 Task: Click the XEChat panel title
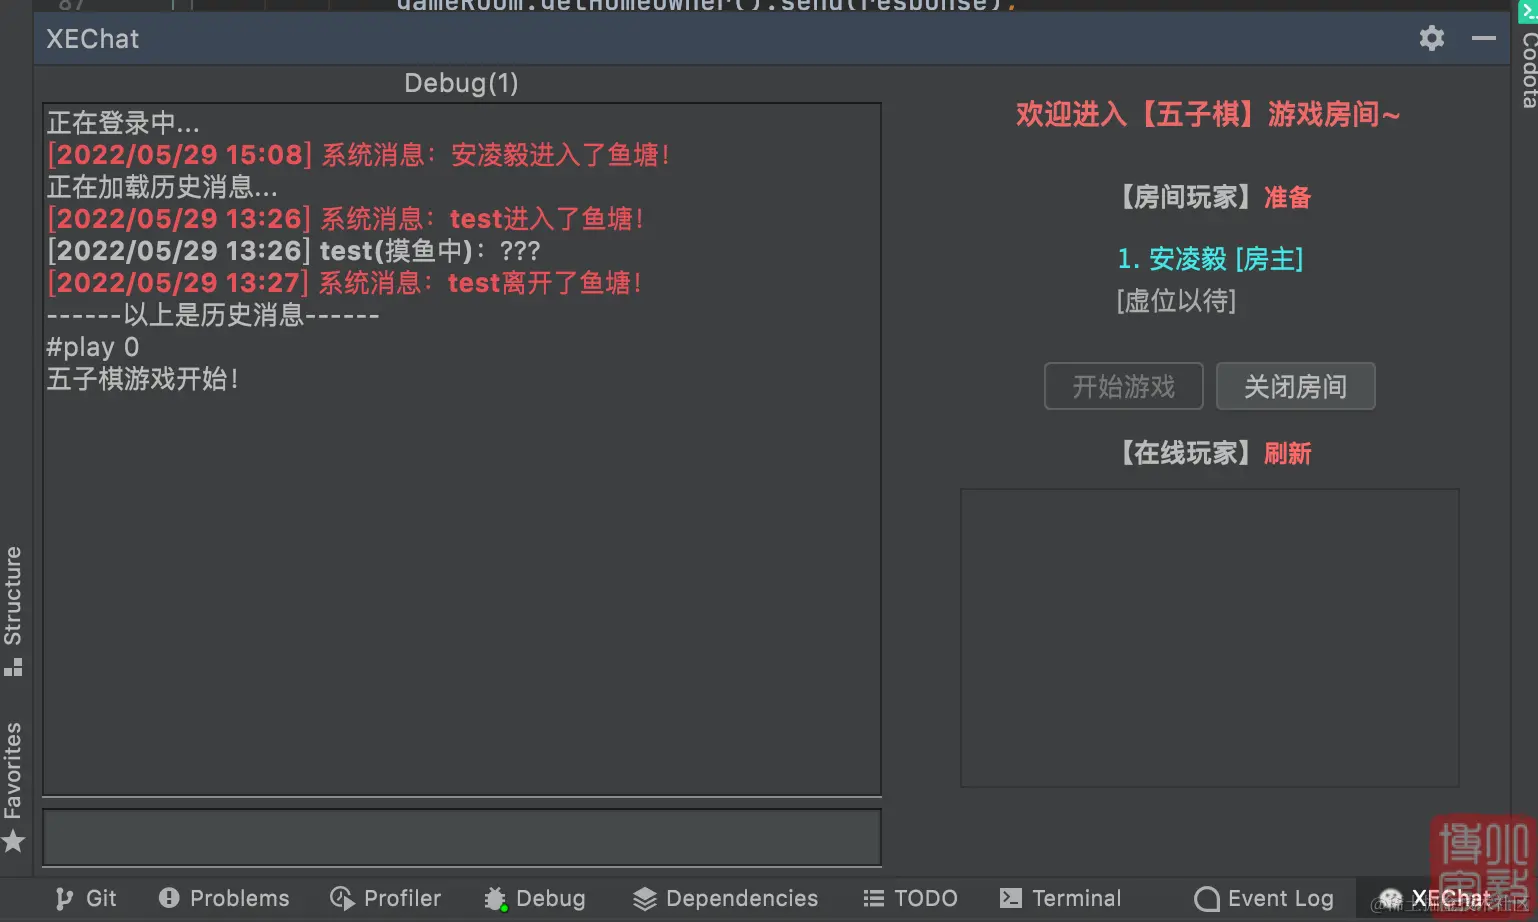[93, 39]
